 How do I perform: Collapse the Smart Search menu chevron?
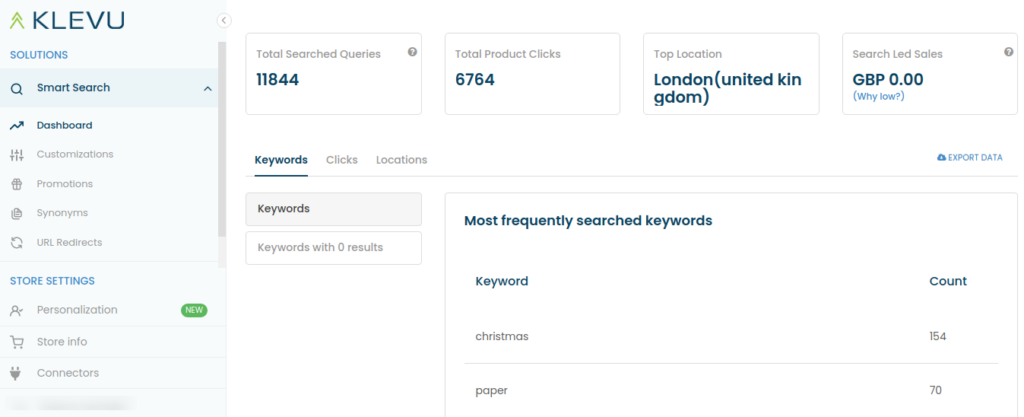click(207, 88)
